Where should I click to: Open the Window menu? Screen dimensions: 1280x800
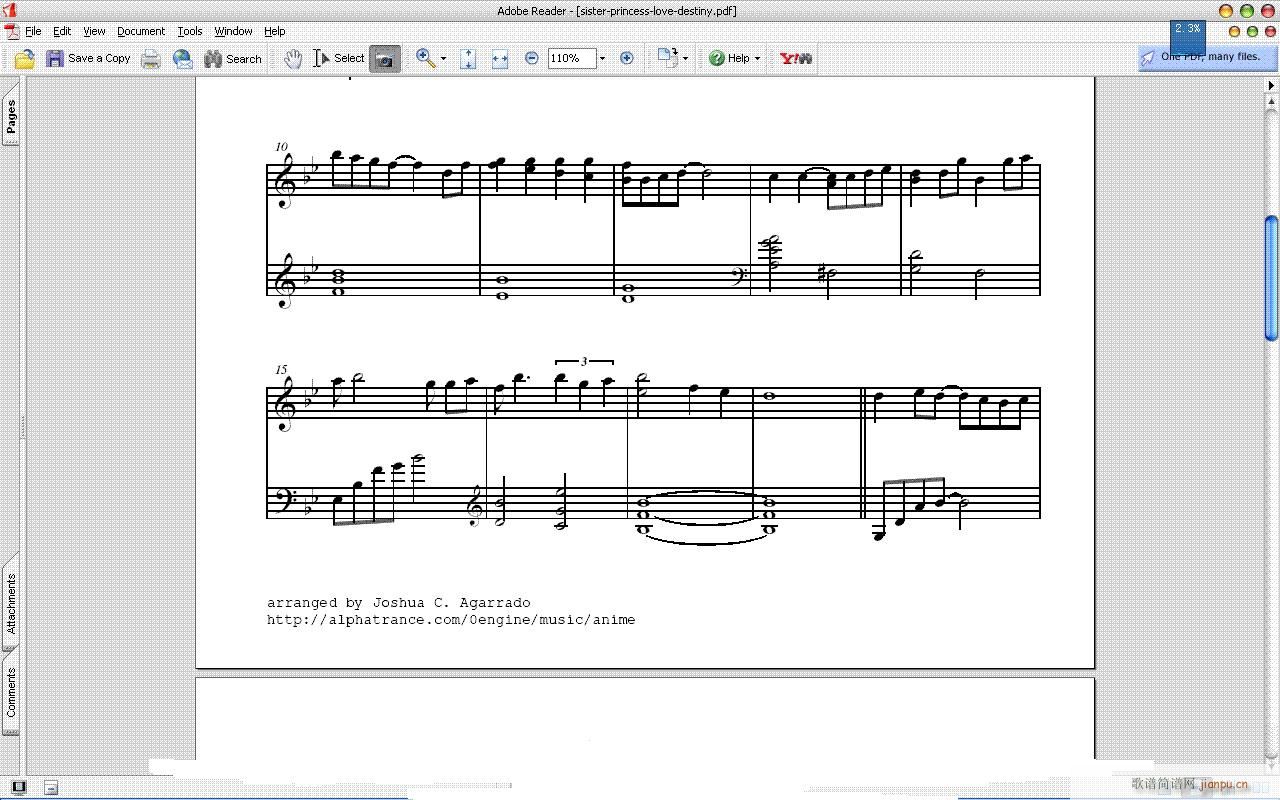(233, 31)
